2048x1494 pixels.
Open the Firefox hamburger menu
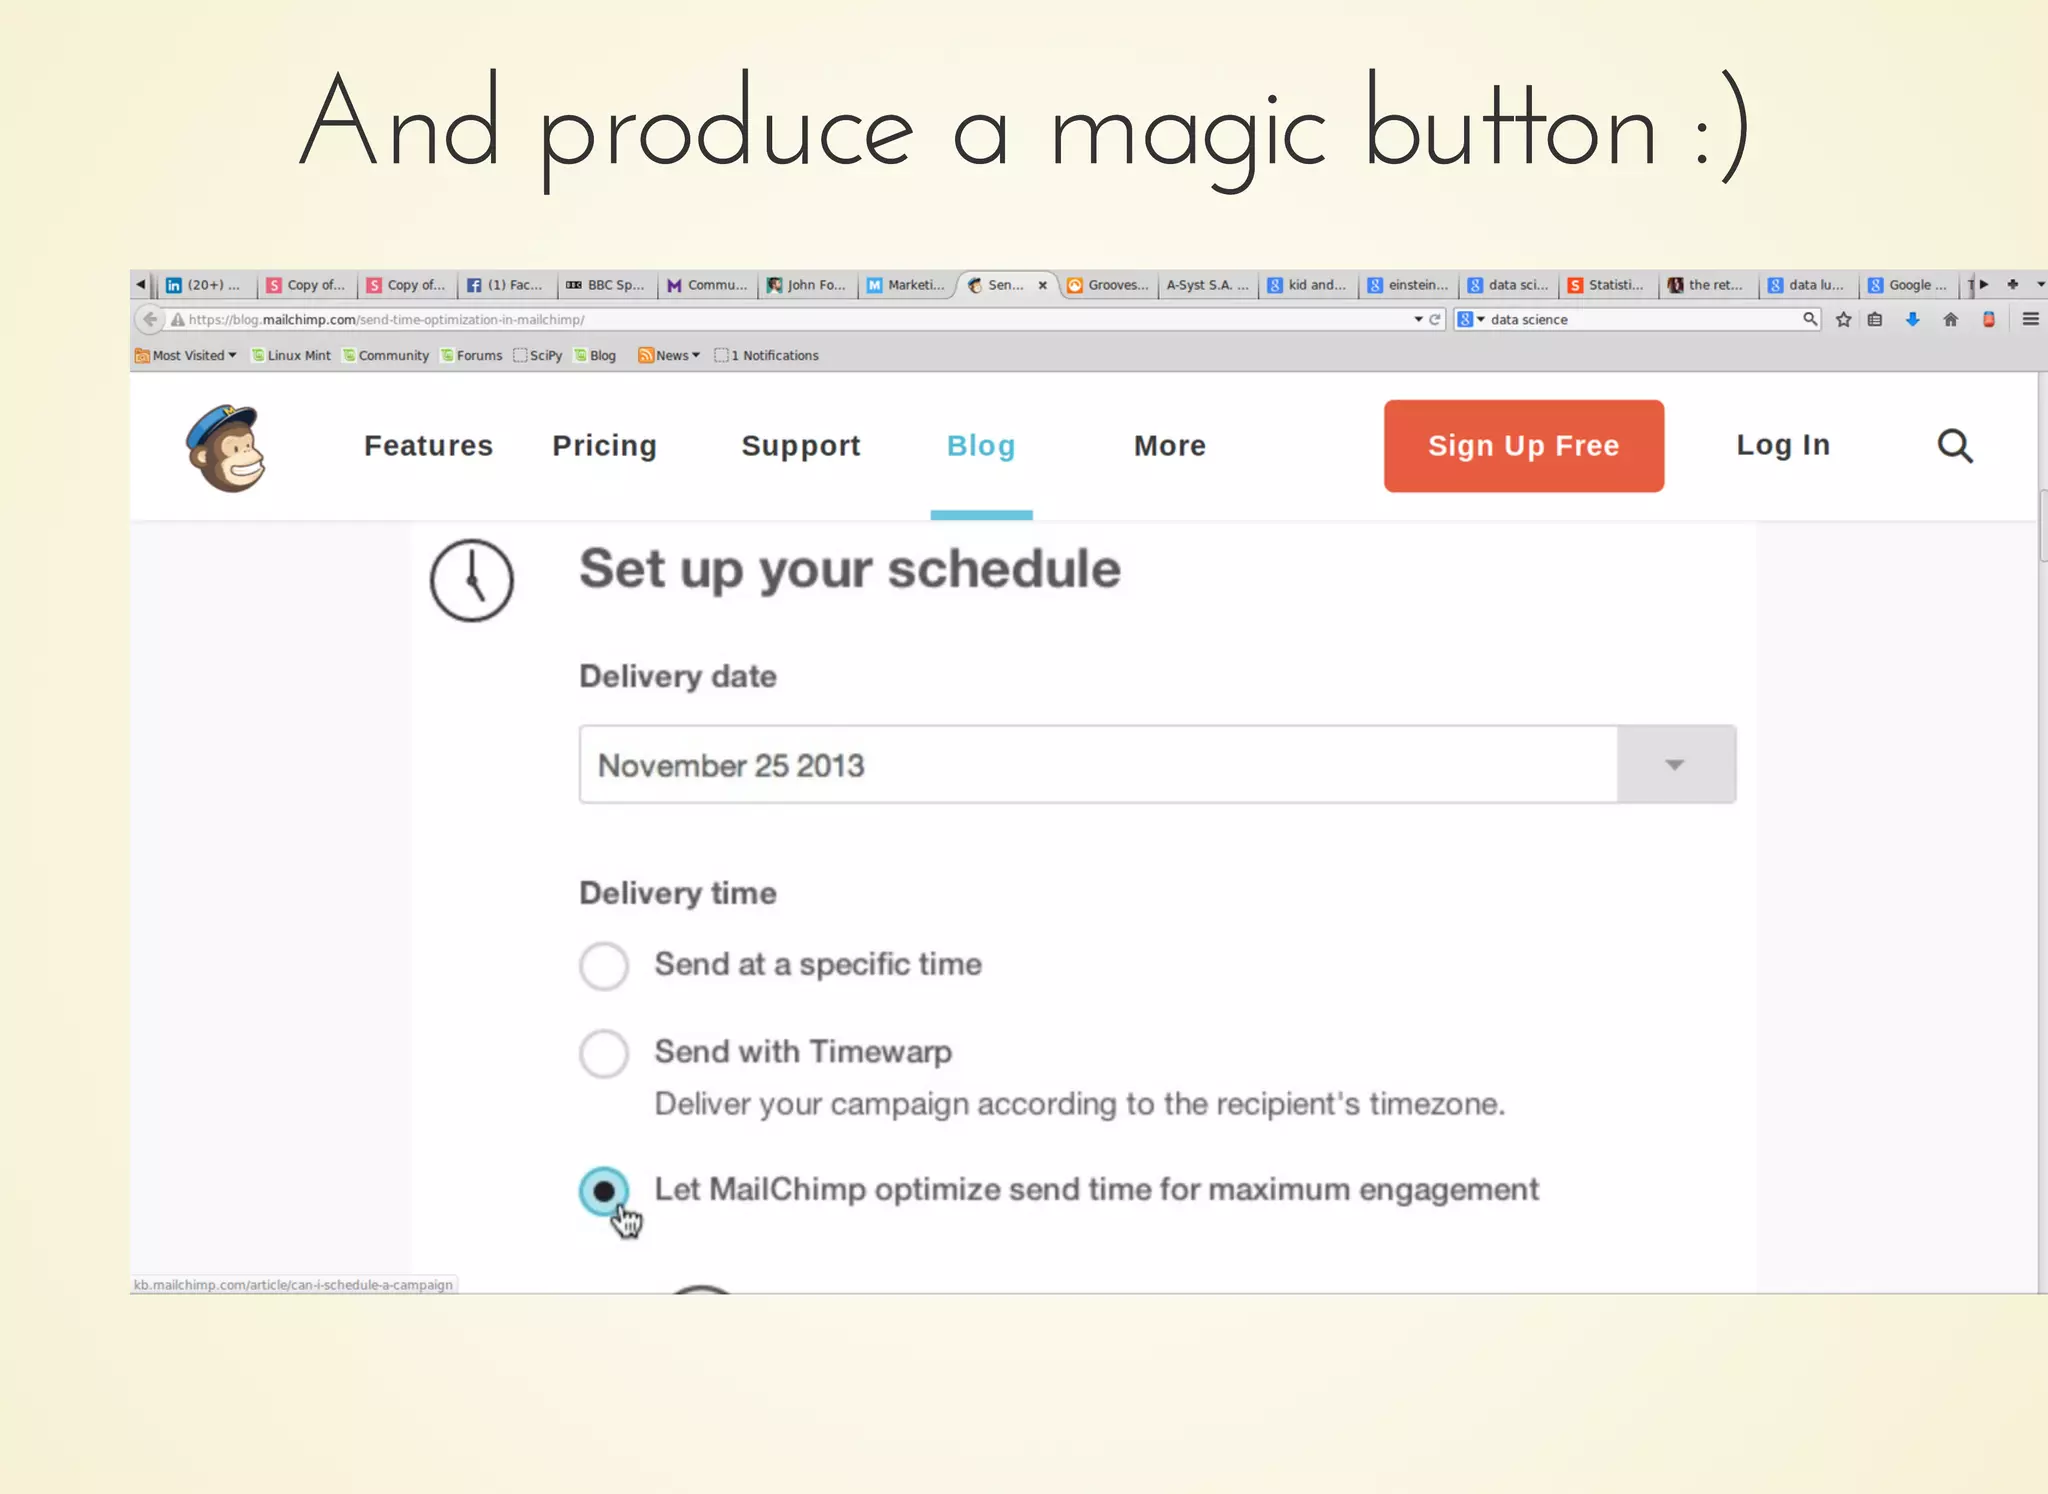click(x=2030, y=319)
